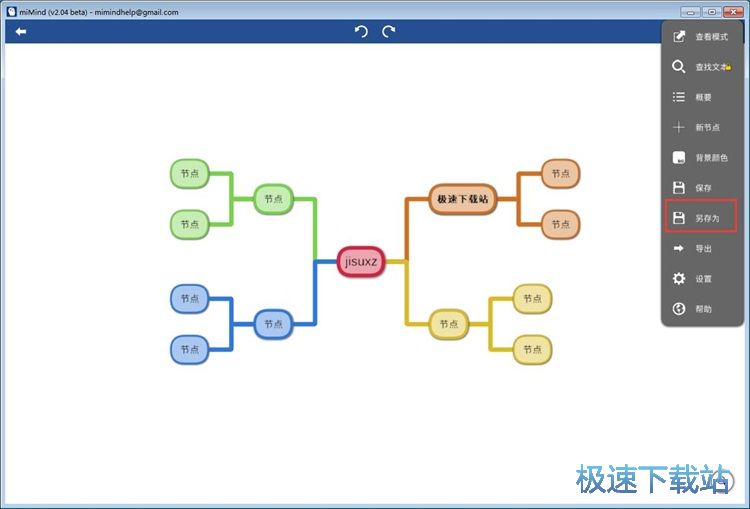Redo the last undone action
Screen dimensions: 750x509
388,32
